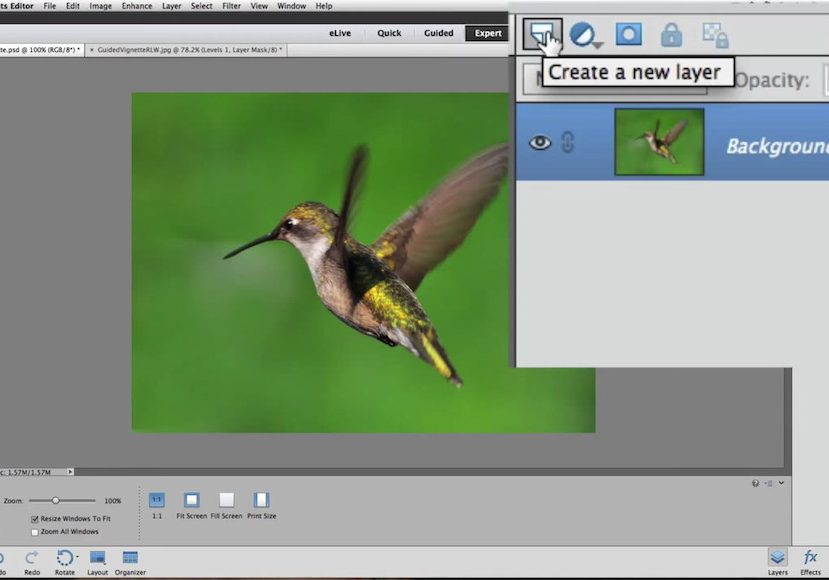Click the Rotate icon

65,558
